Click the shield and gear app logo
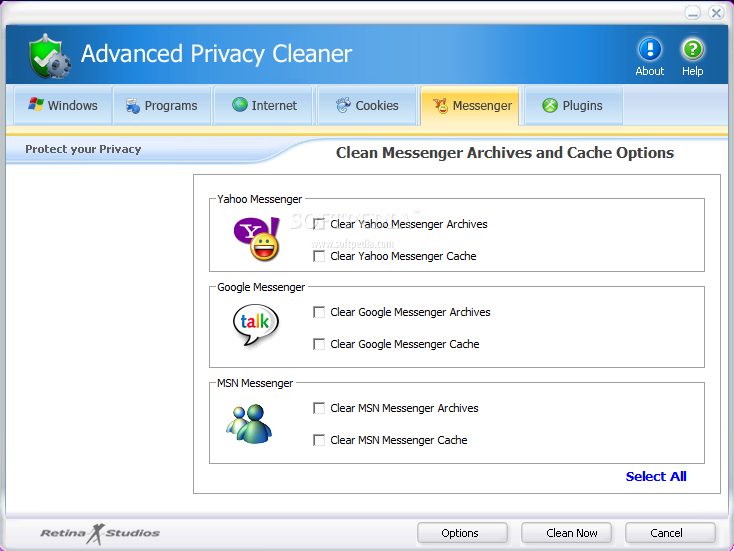This screenshot has height=551, width=734. point(49,56)
